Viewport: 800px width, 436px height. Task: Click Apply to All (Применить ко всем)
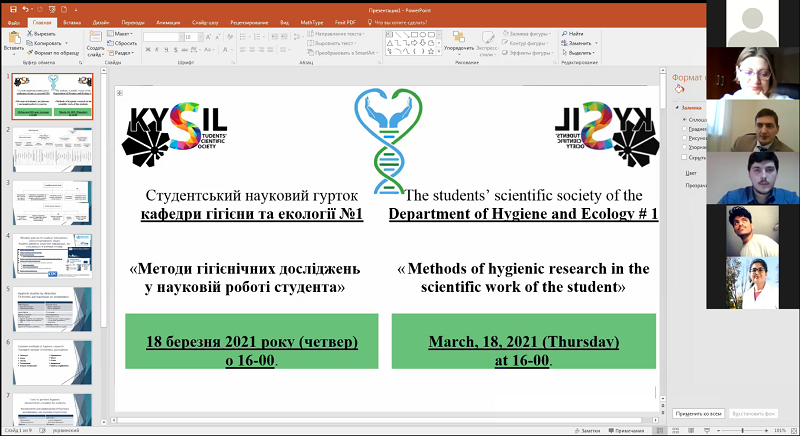698,414
